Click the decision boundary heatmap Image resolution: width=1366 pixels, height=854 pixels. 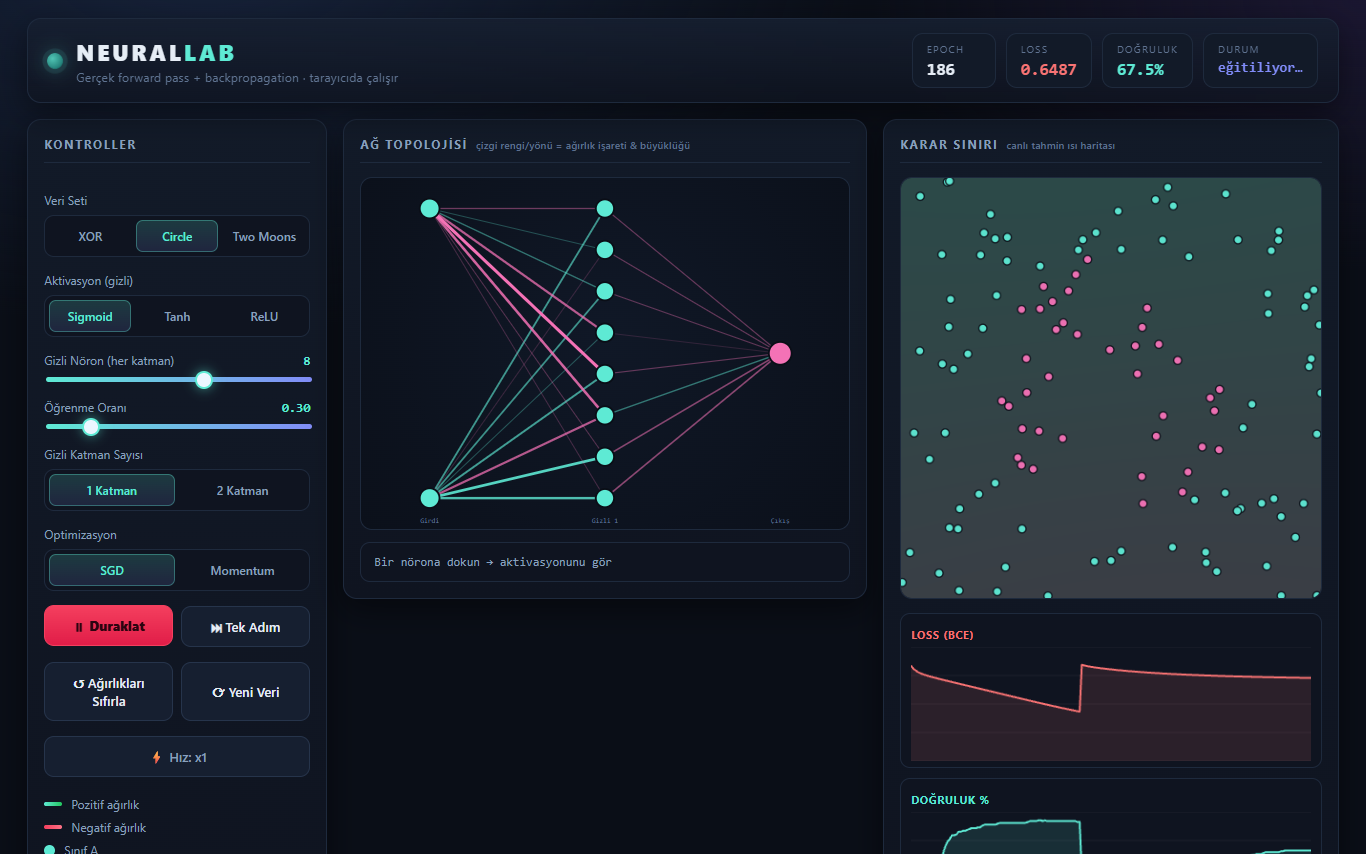tap(1111, 388)
